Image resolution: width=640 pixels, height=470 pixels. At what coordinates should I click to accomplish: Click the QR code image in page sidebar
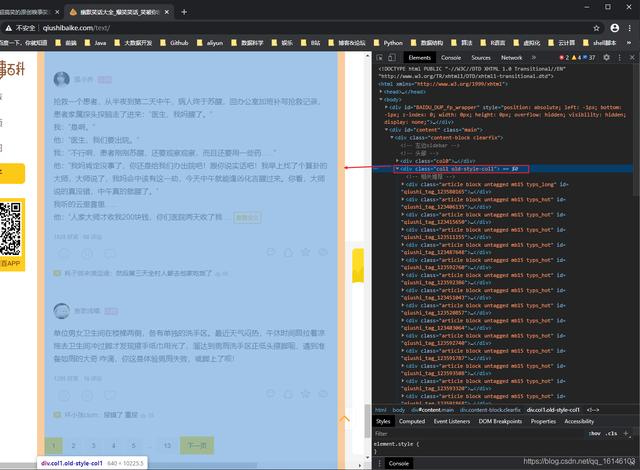(x=10, y=229)
